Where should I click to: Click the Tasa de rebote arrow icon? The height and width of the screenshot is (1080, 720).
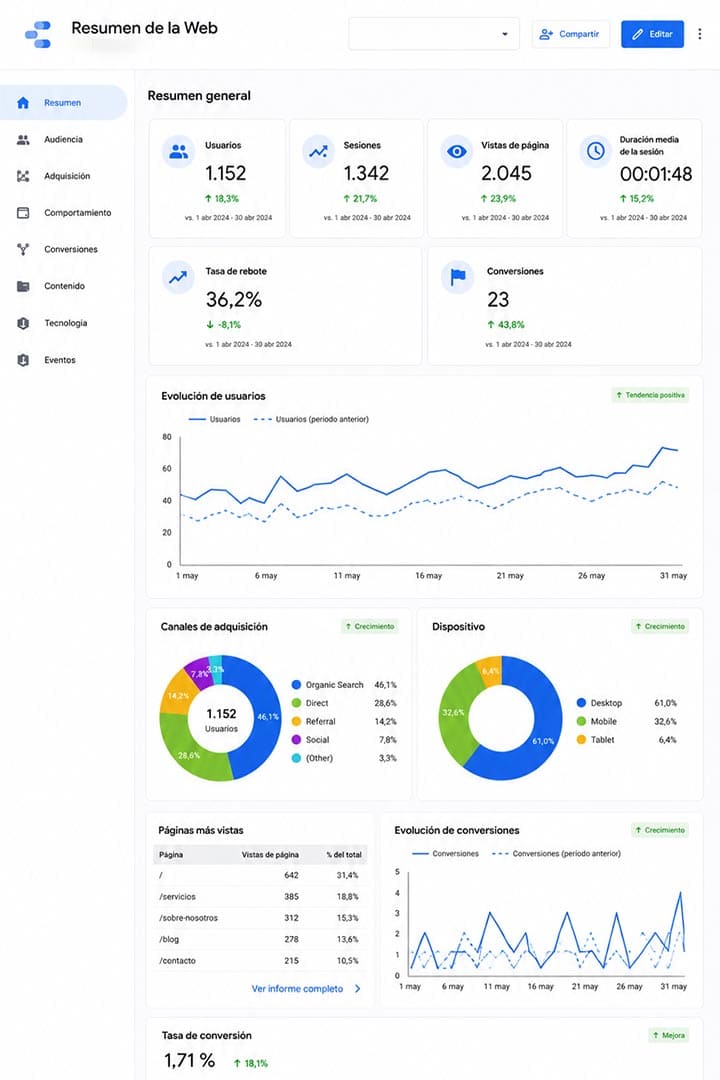(178, 278)
